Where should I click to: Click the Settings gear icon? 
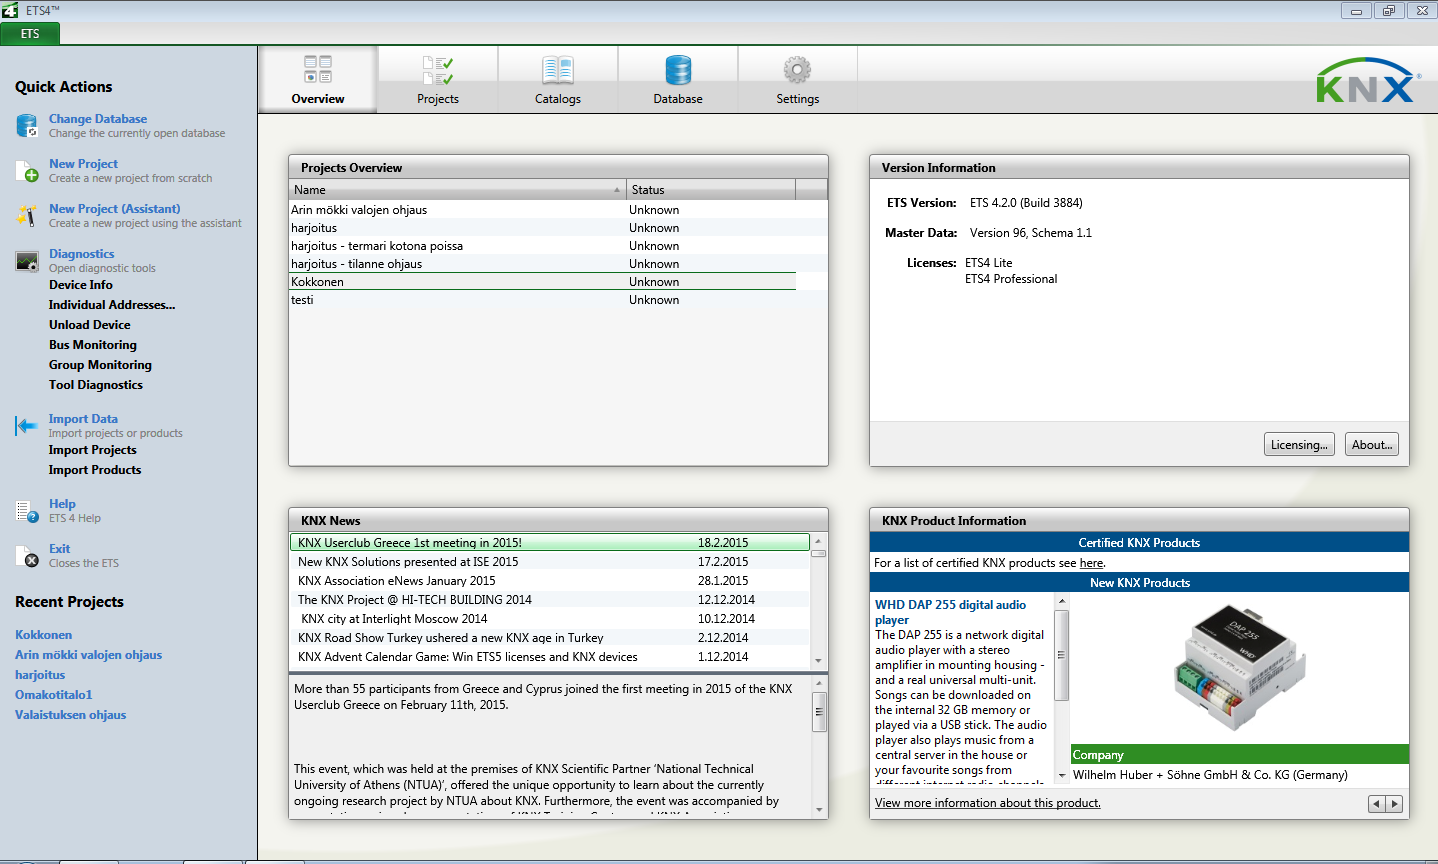798,70
